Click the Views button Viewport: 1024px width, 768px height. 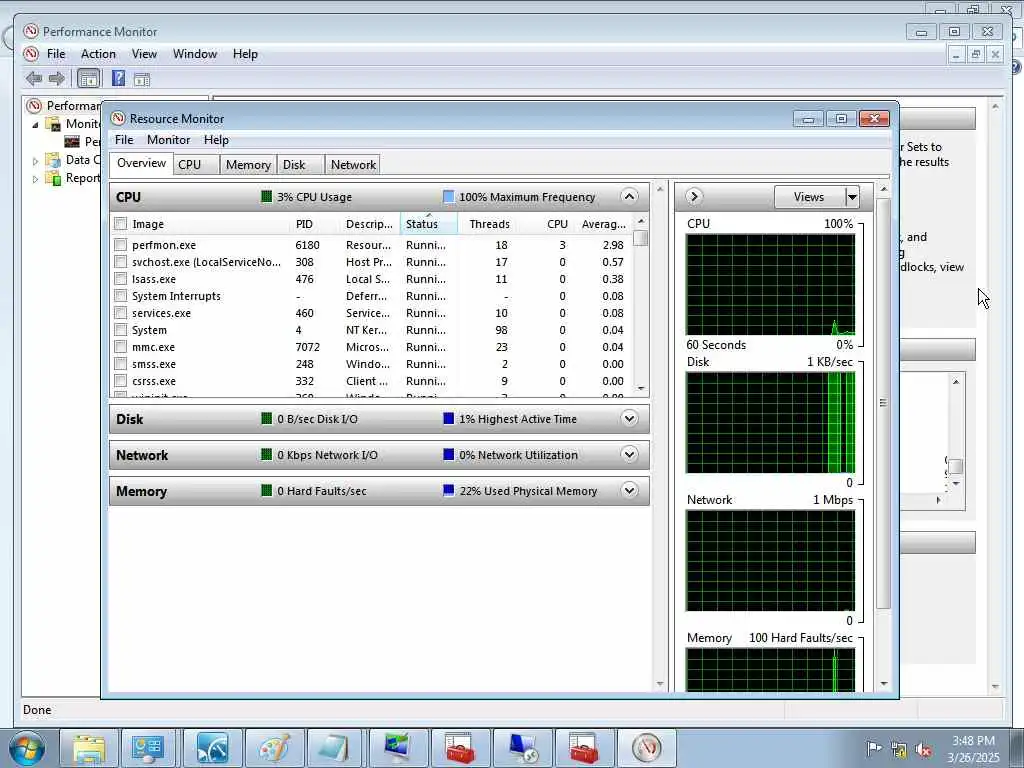coord(809,197)
